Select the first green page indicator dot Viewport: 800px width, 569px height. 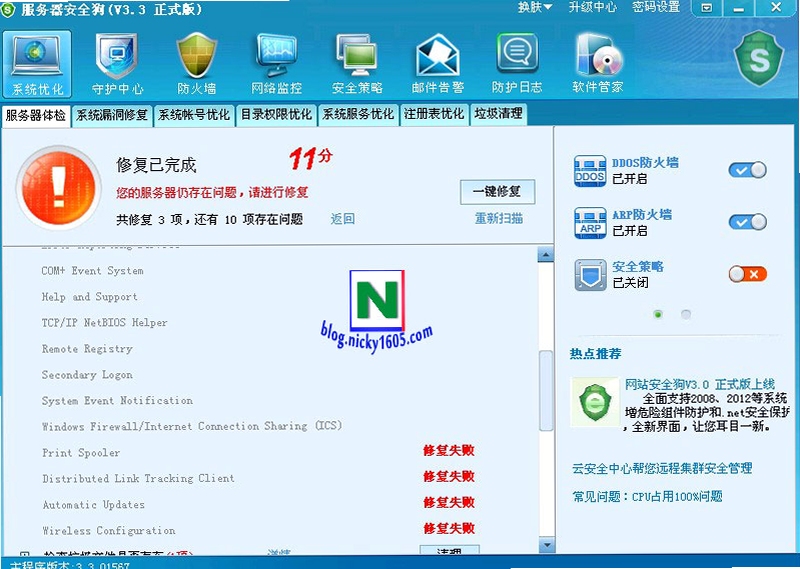click(658, 314)
